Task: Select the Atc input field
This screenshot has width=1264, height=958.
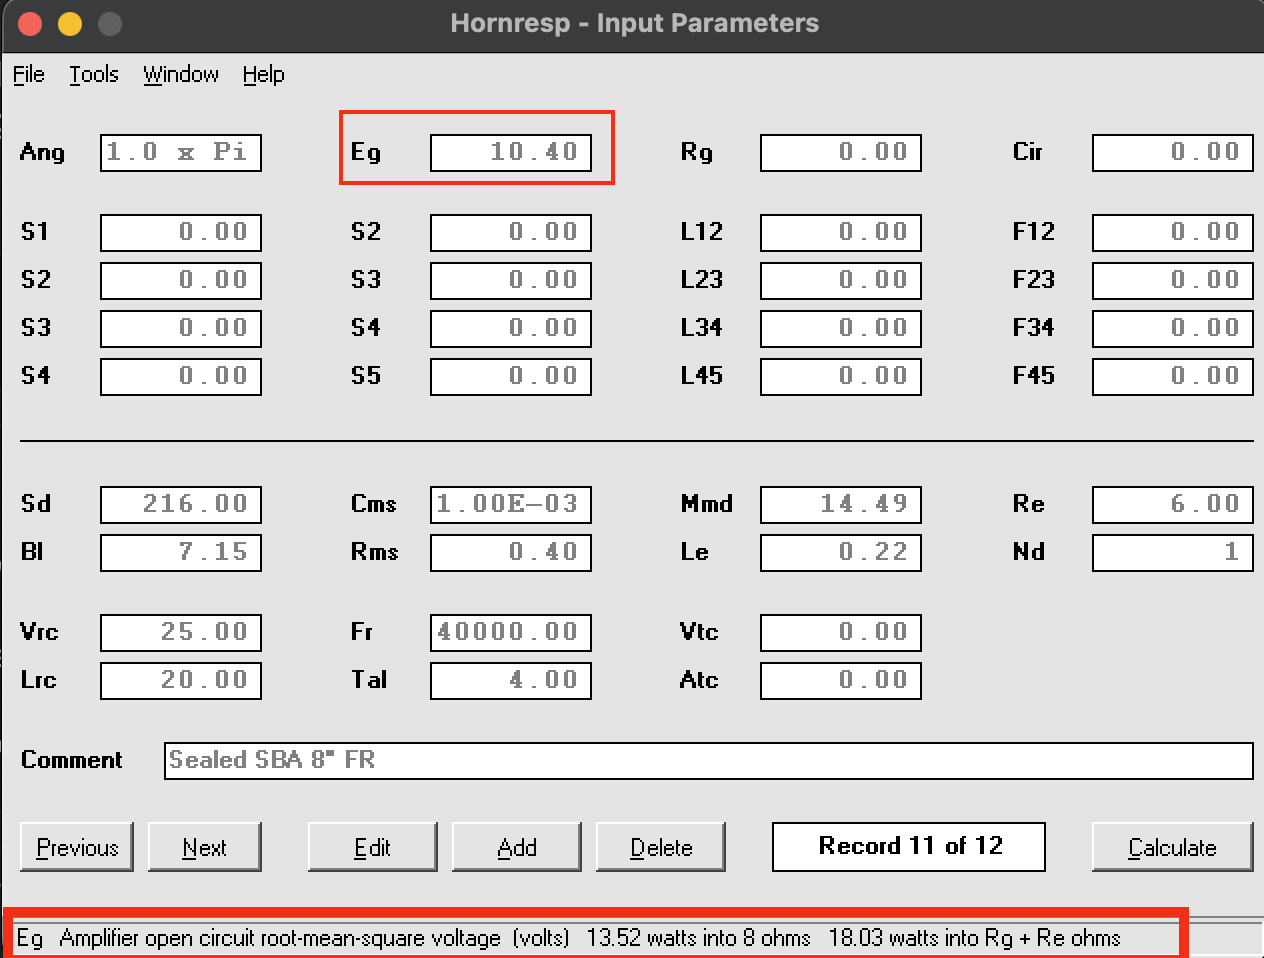Action: coord(841,681)
